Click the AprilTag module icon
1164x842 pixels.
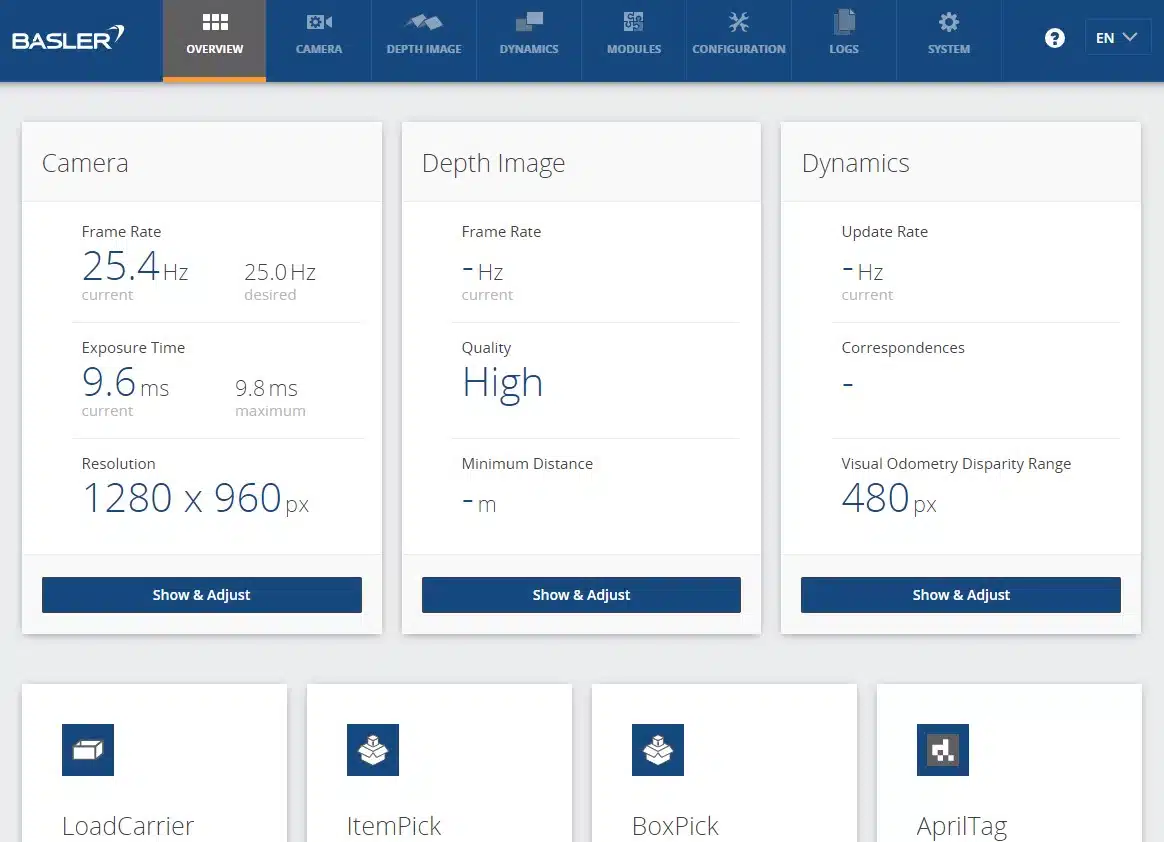pos(943,750)
